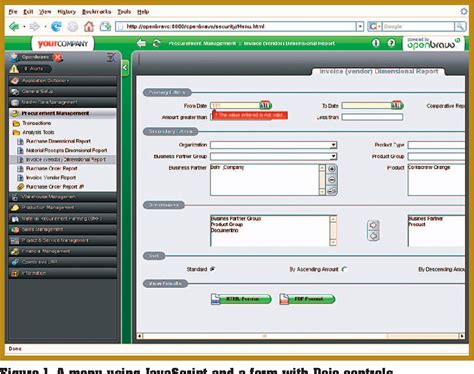Click the expand menu icon at sidebar top right
Image resolution: width=474 pixels, height=374 pixels.
111,57
